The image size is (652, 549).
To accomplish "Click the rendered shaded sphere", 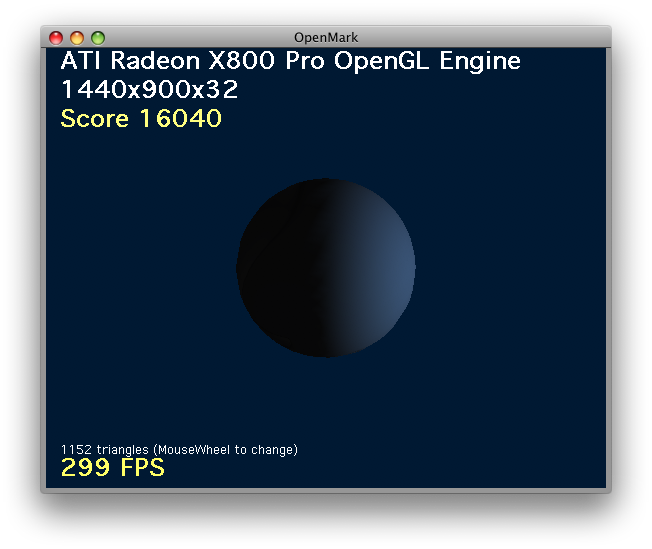I will point(326,268).
